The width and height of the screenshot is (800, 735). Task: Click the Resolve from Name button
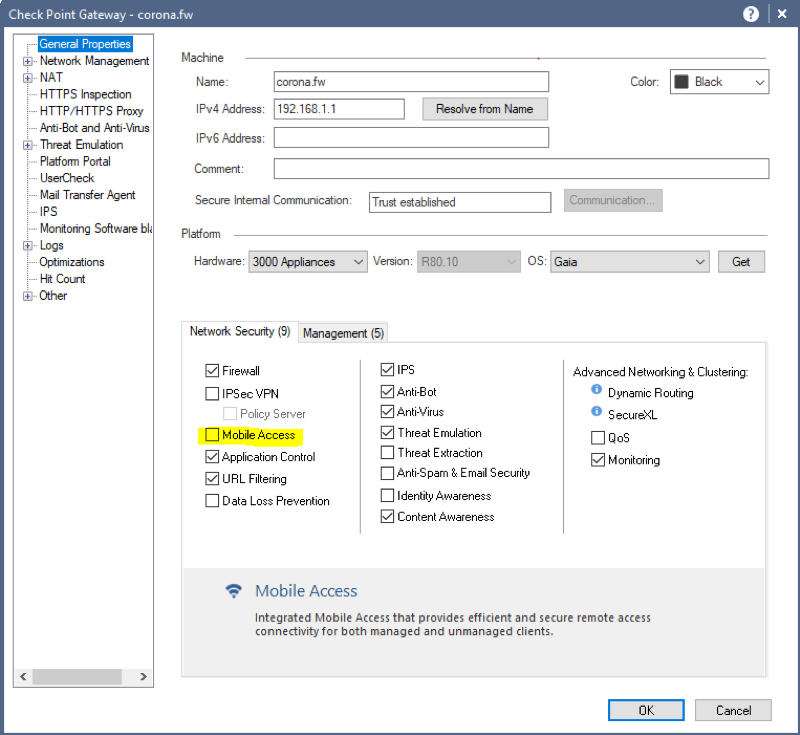(485, 109)
